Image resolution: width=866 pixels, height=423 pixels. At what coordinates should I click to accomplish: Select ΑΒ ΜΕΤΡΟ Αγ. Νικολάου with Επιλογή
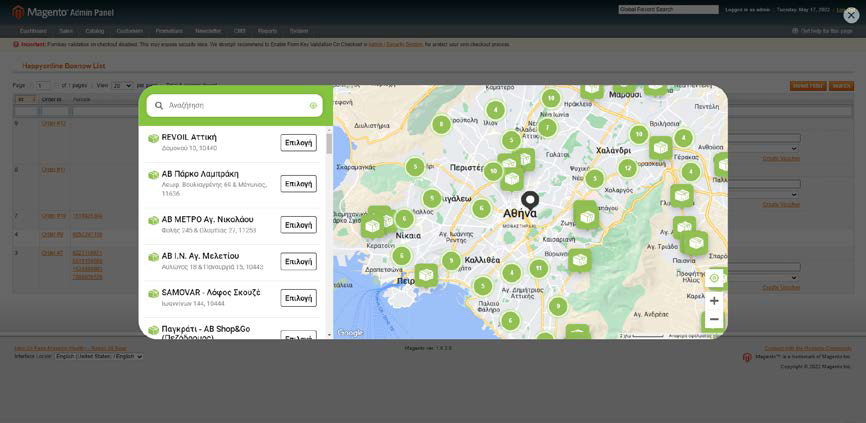point(298,225)
